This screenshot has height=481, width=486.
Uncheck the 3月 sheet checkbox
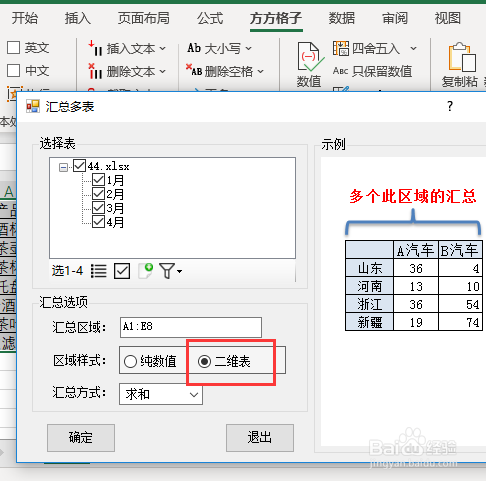tap(98, 208)
